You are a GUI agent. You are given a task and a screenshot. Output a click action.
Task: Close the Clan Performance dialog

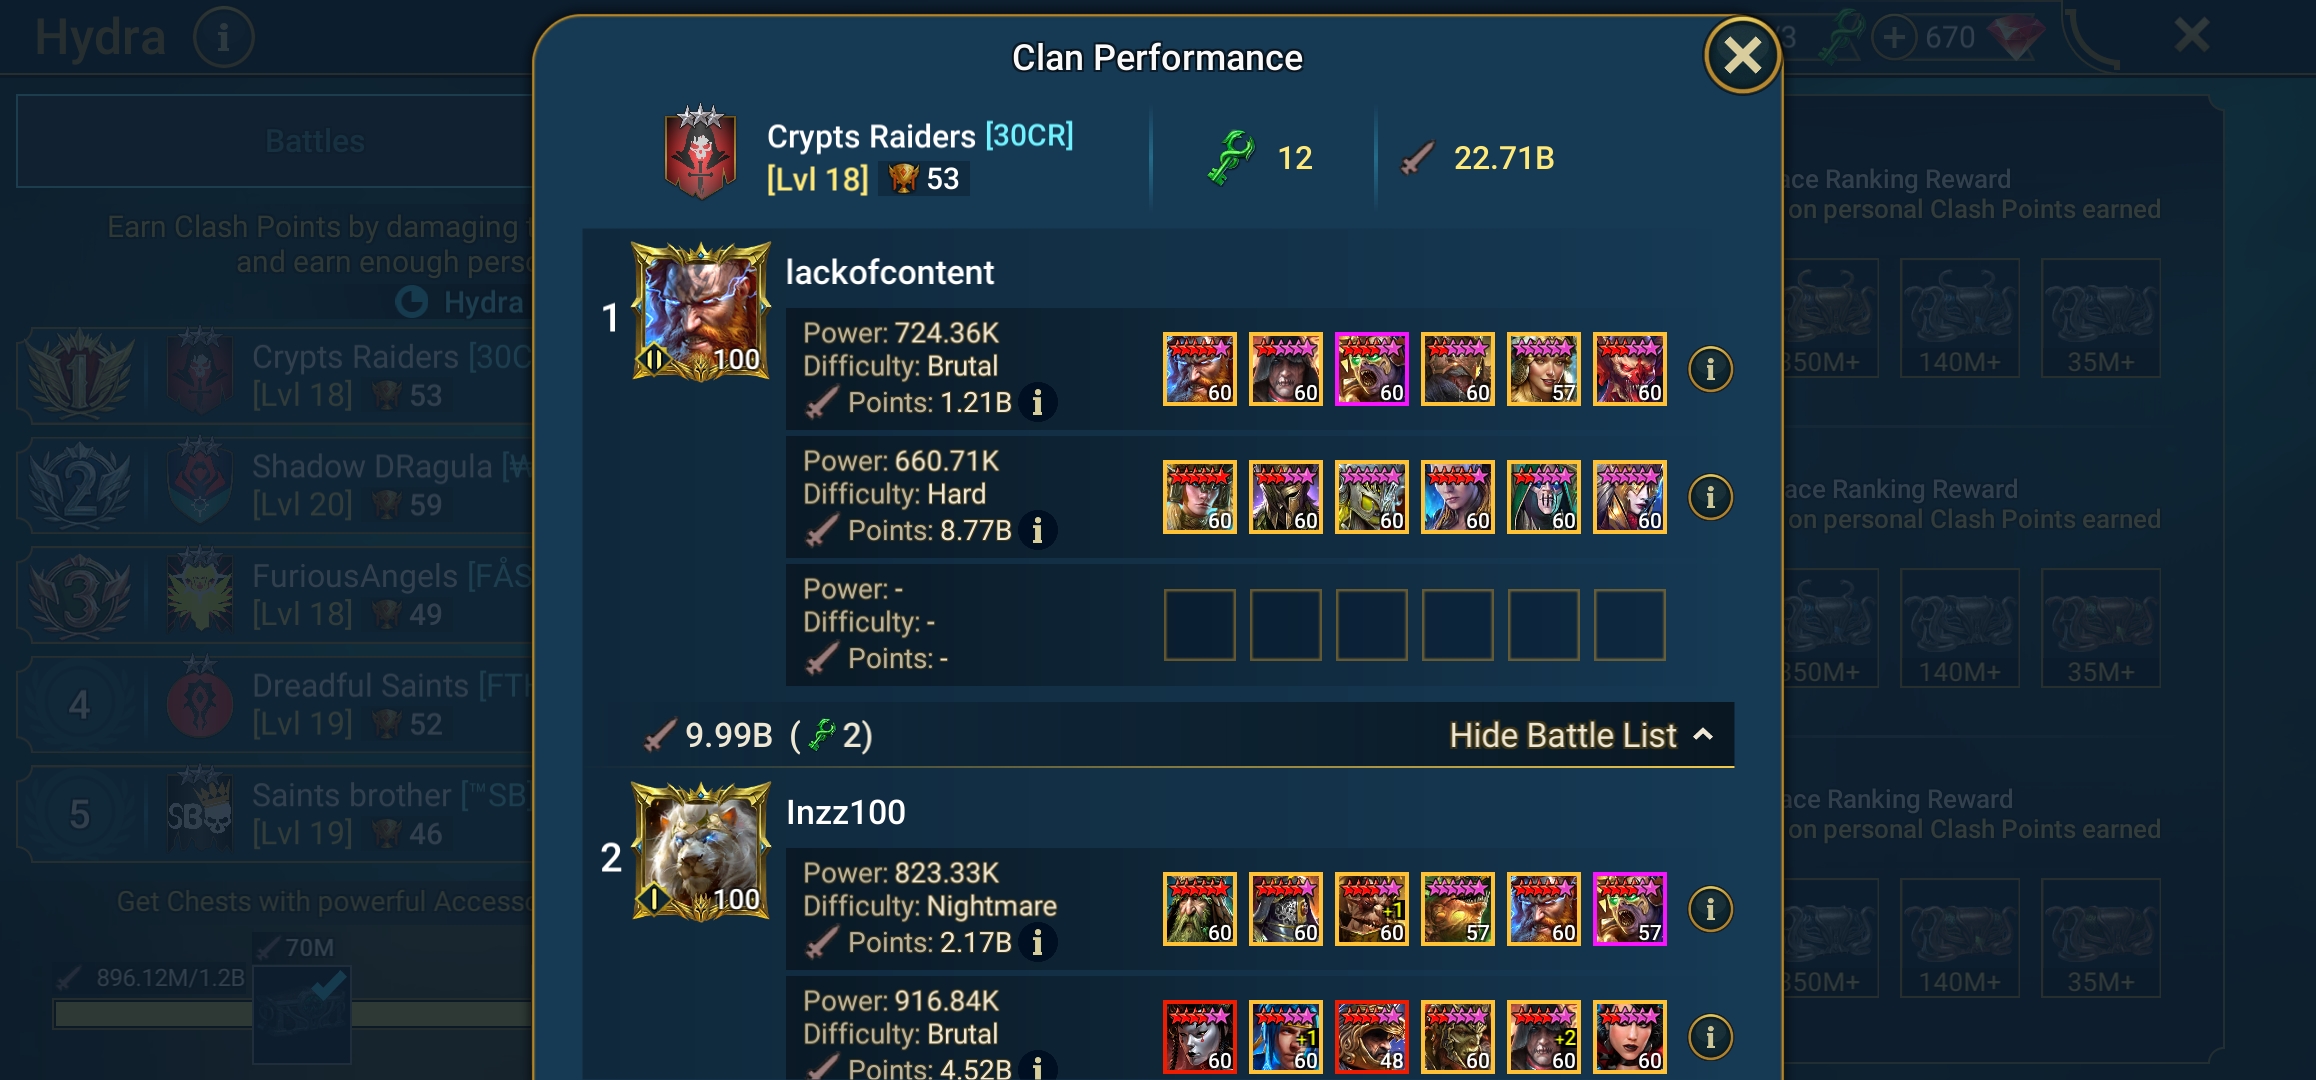(1742, 56)
